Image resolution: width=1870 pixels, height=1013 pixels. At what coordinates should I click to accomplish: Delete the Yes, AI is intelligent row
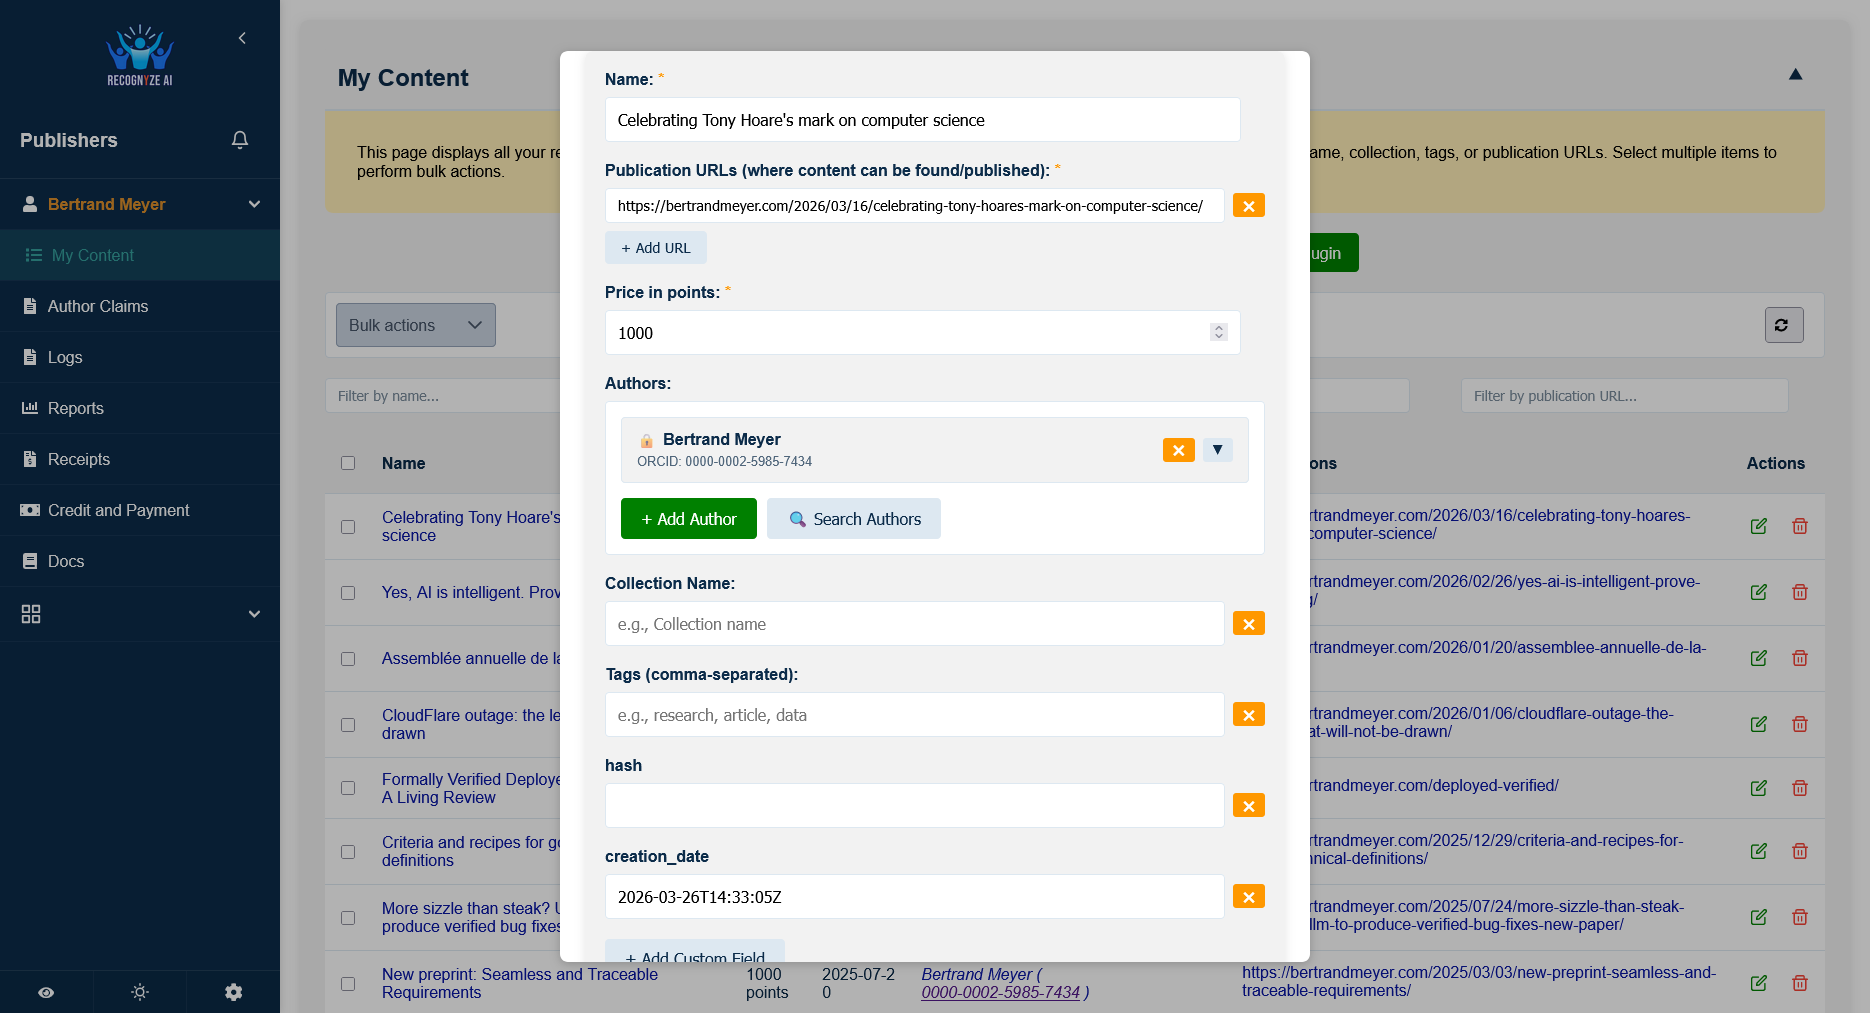pos(1800,592)
